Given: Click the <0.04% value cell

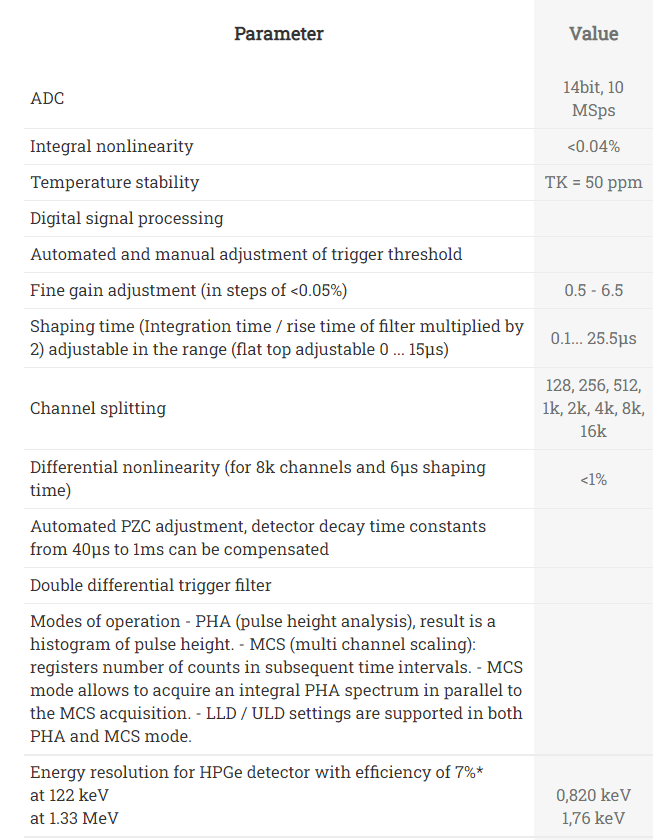Looking at the screenshot, I should [x=594, y=146].
